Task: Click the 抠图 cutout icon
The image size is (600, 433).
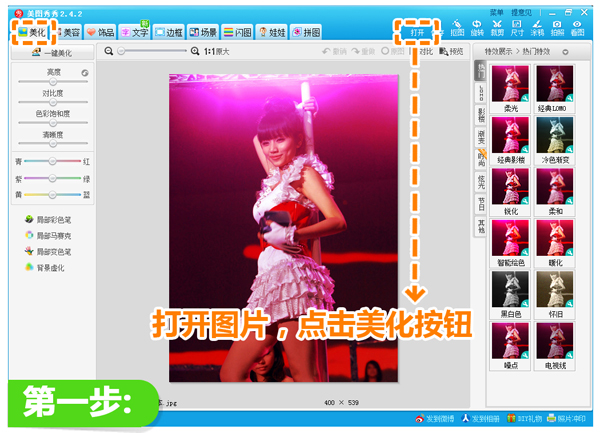Action: (458, 28)
